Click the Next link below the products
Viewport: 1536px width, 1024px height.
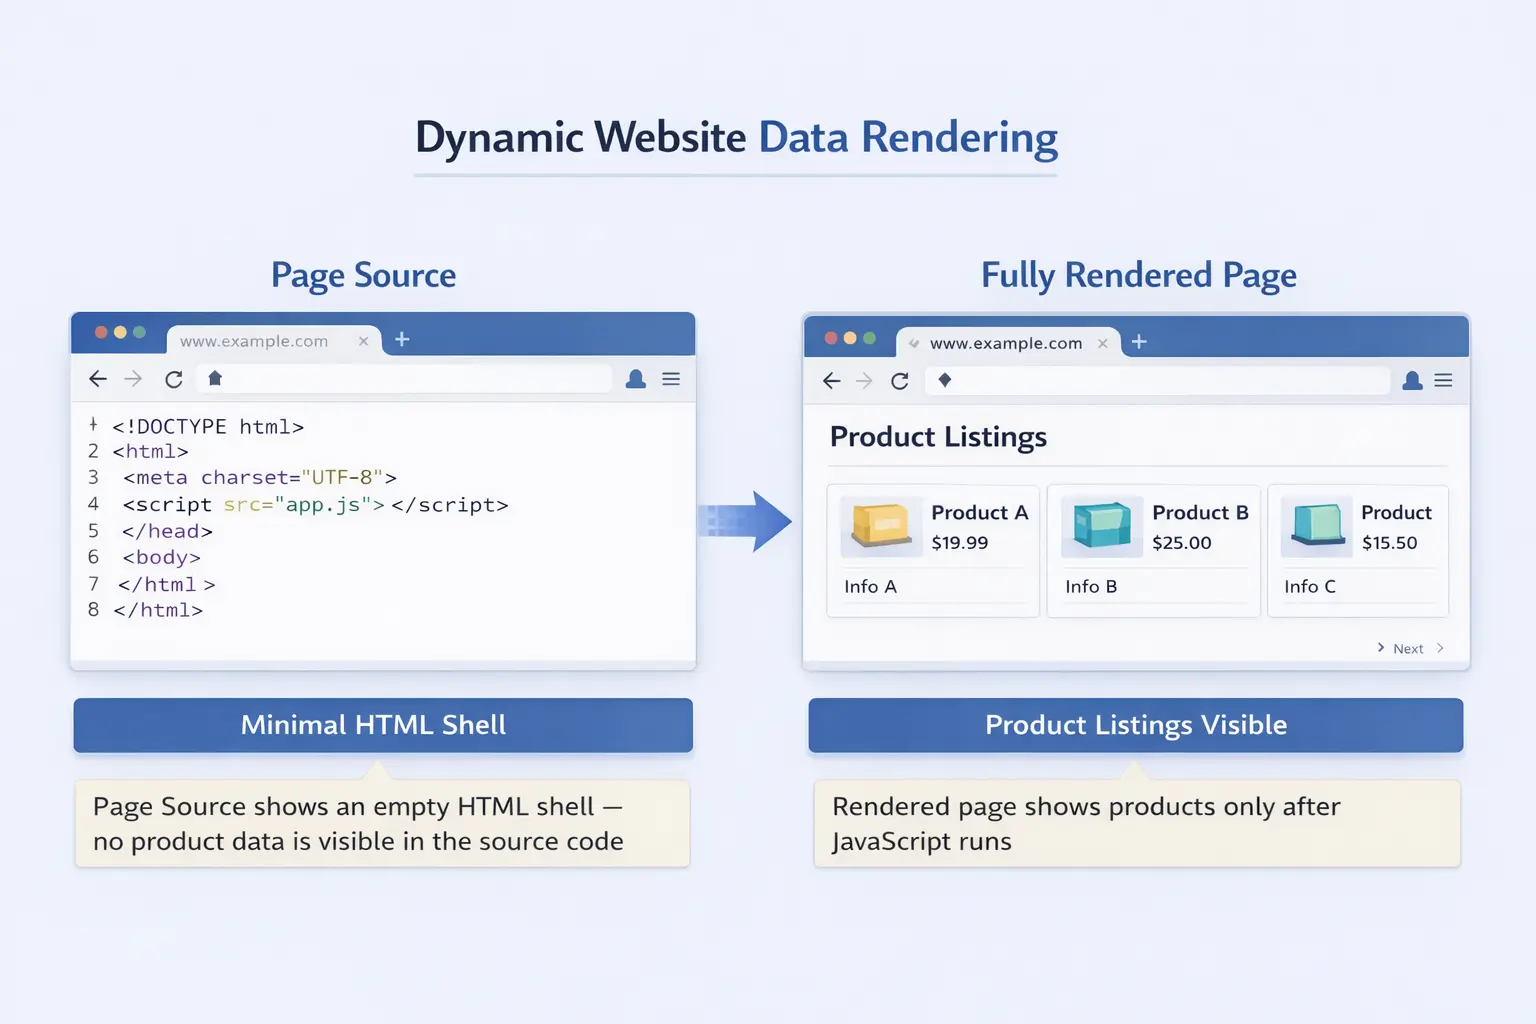point(1408,648)
